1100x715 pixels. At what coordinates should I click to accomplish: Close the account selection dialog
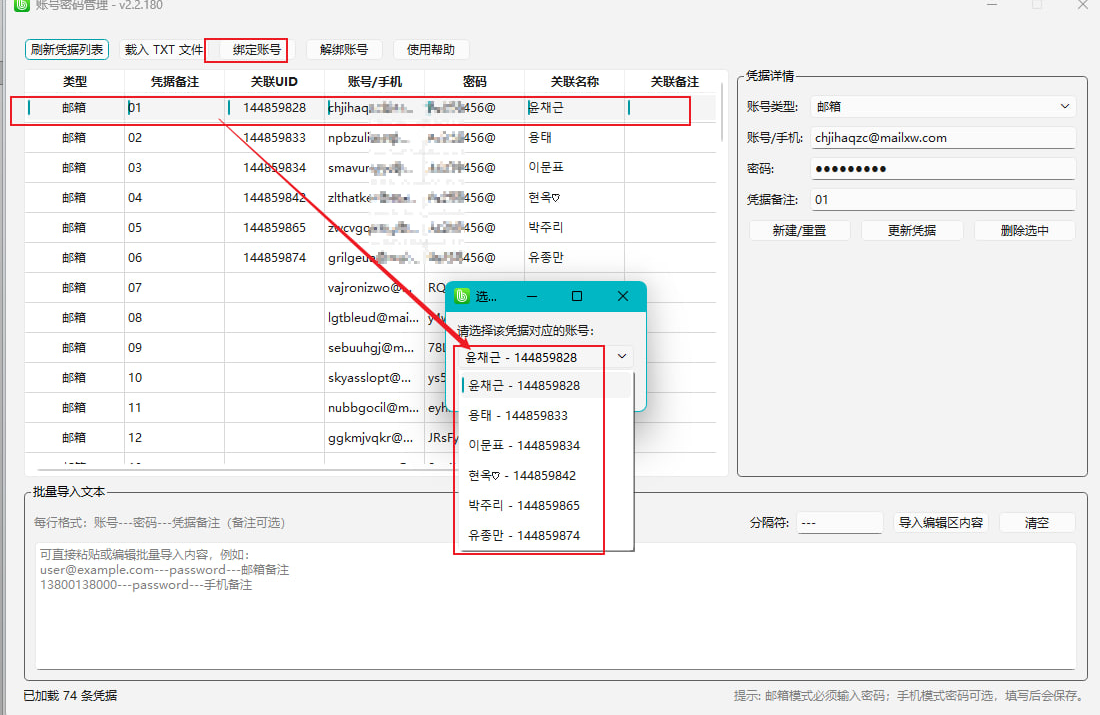(622, 296)
